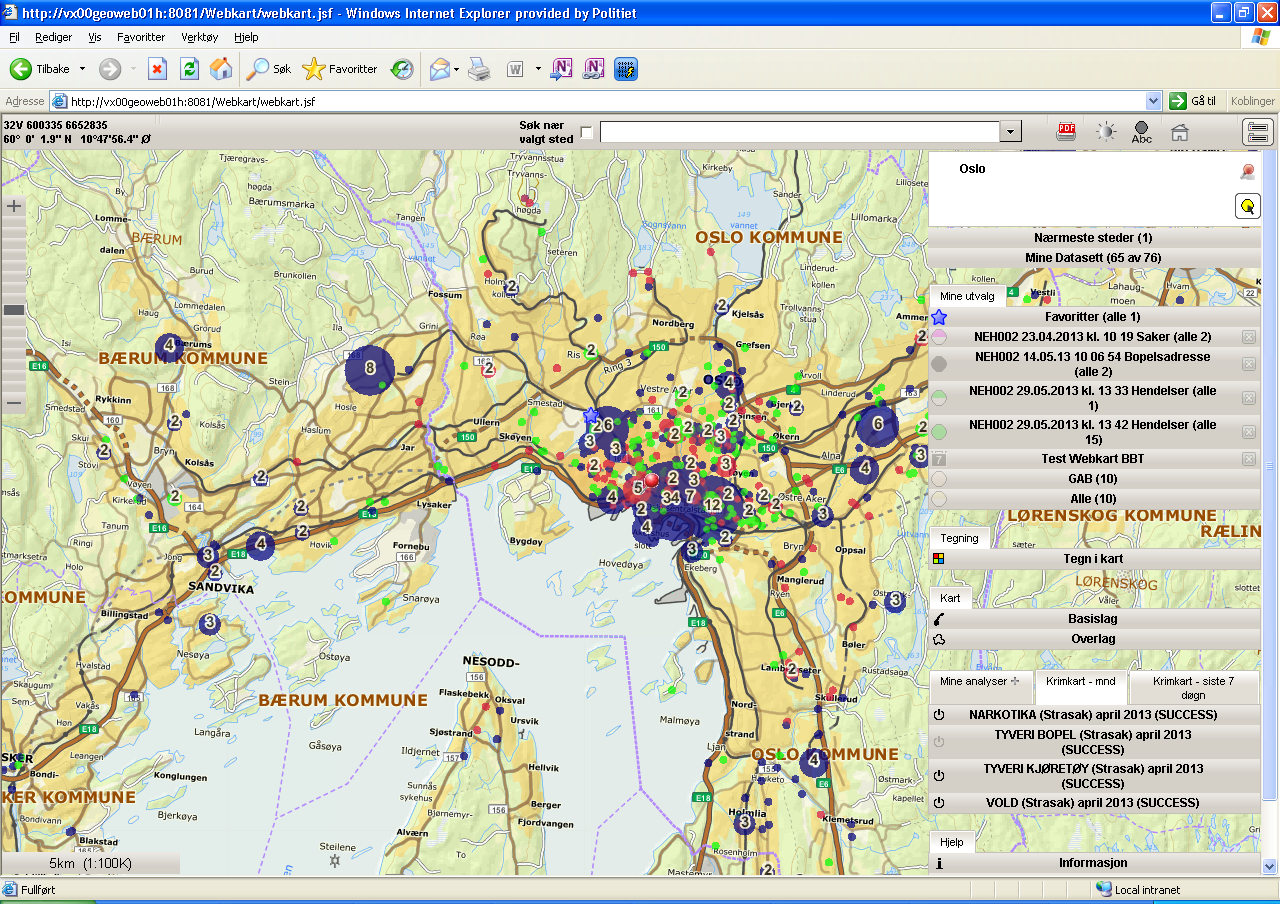Viewport: 1280px width, 904px height.
Task: Click the red pin icon next to Oslo
Action: click(x=1247, y=172)
